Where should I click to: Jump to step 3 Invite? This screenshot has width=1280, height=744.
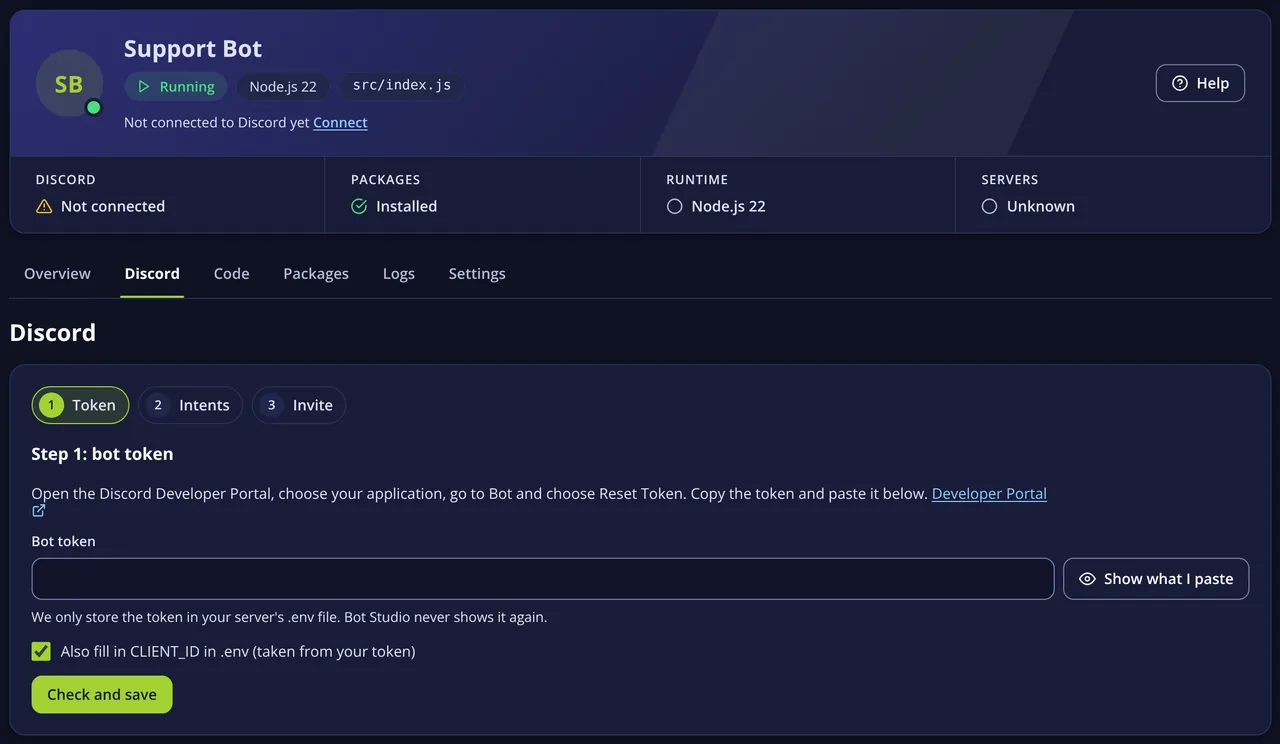pos(299,405)
